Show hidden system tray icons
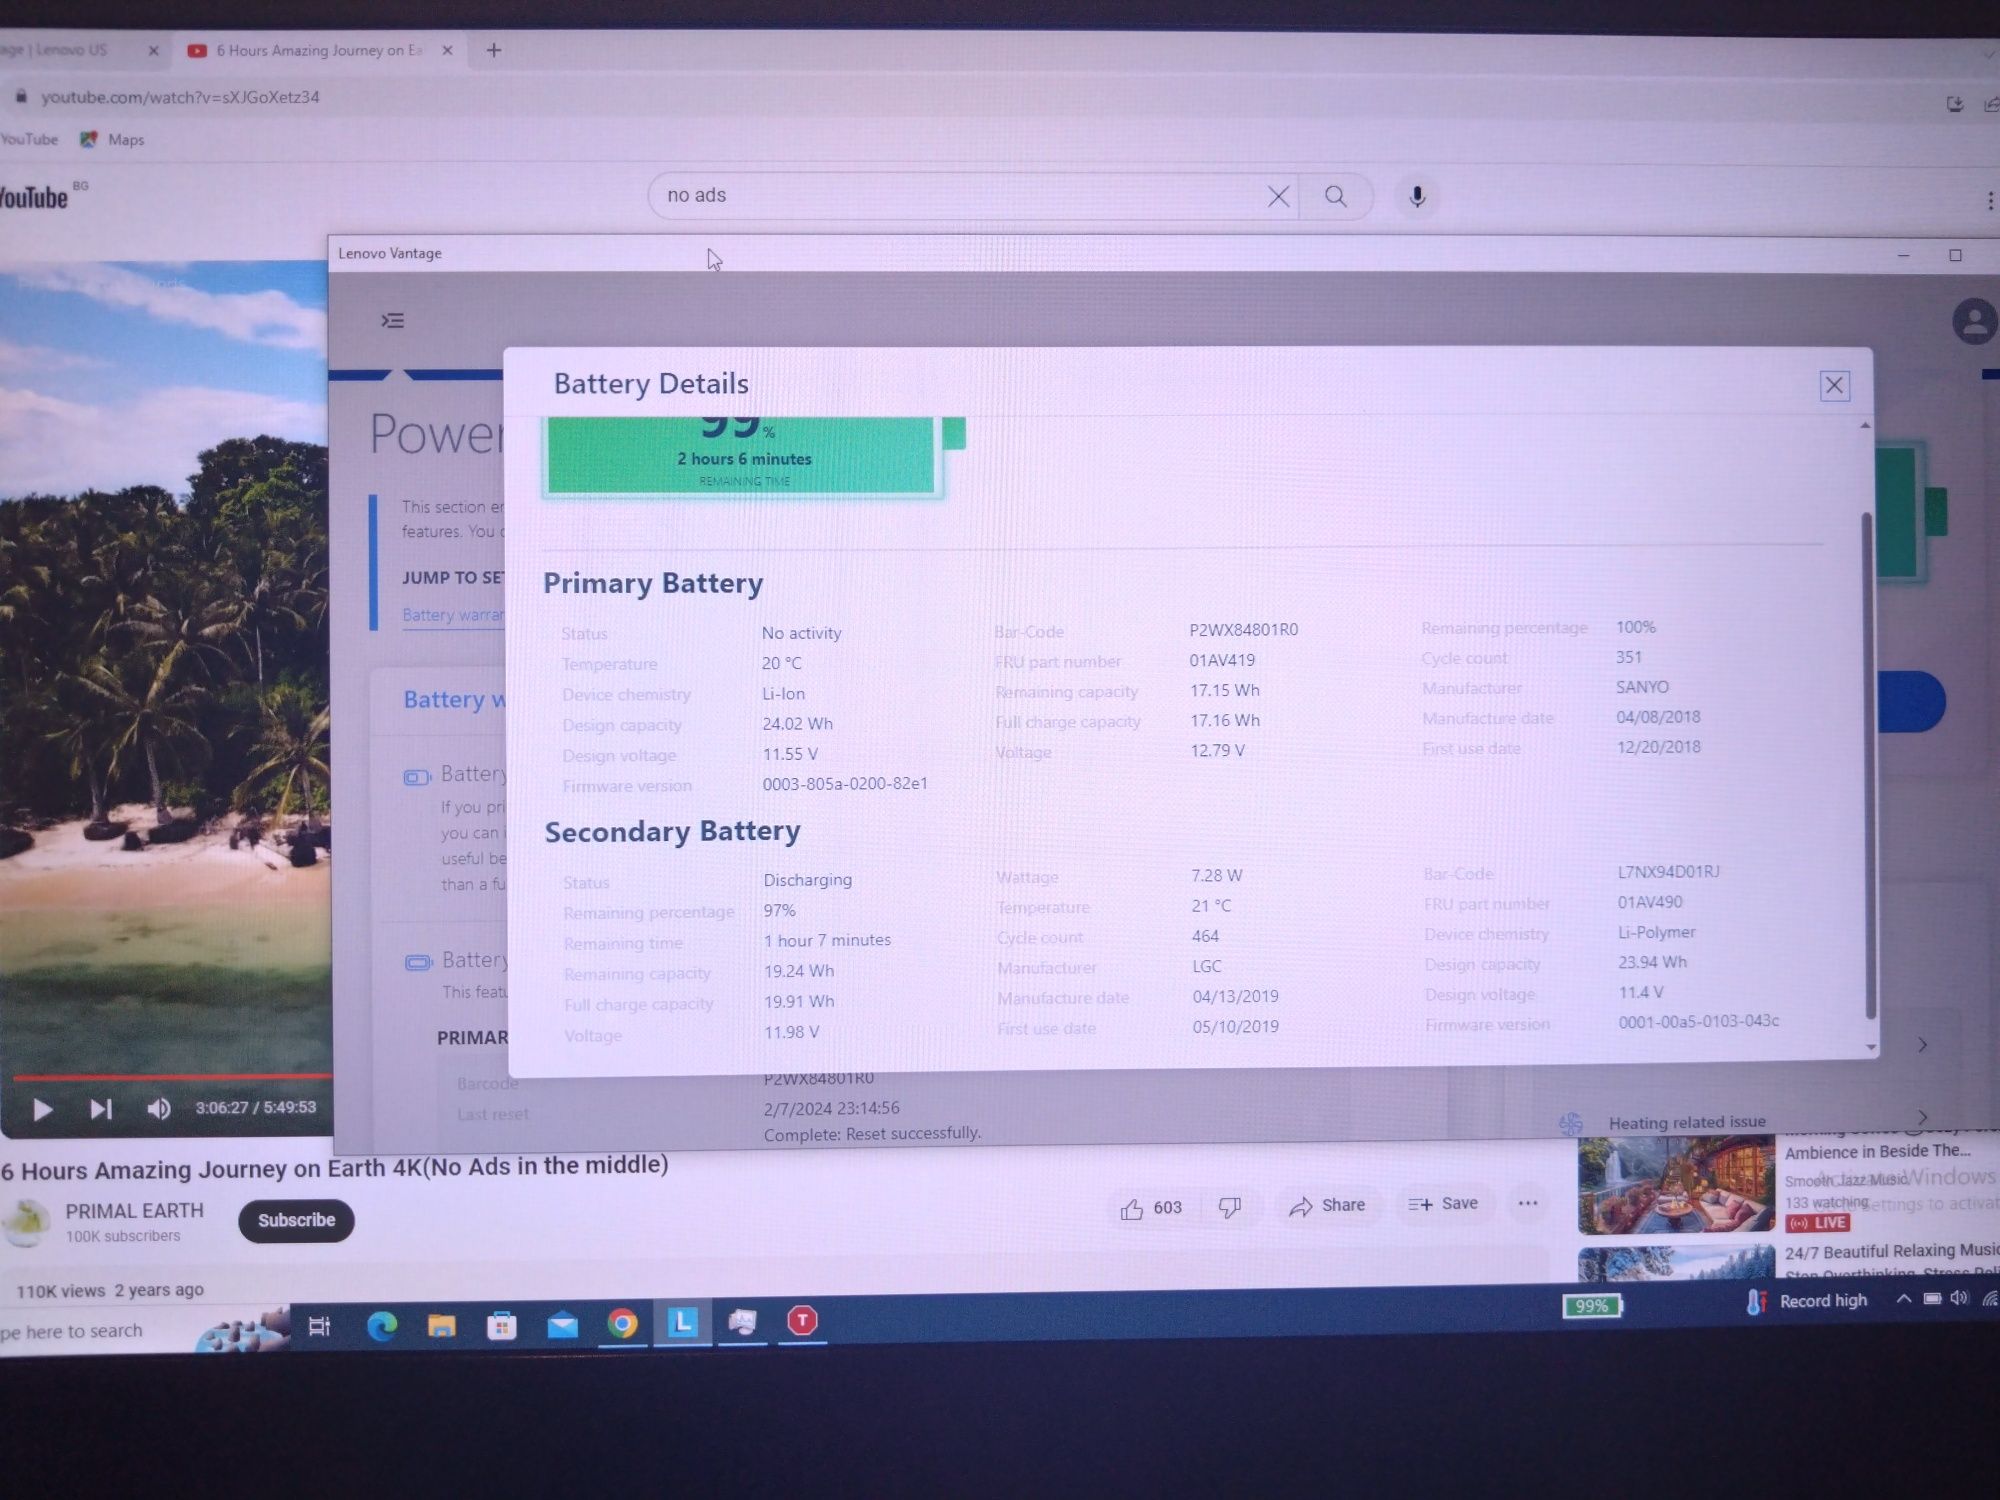Viewport: 2000px width, 1500px height. (1904, 1299)
